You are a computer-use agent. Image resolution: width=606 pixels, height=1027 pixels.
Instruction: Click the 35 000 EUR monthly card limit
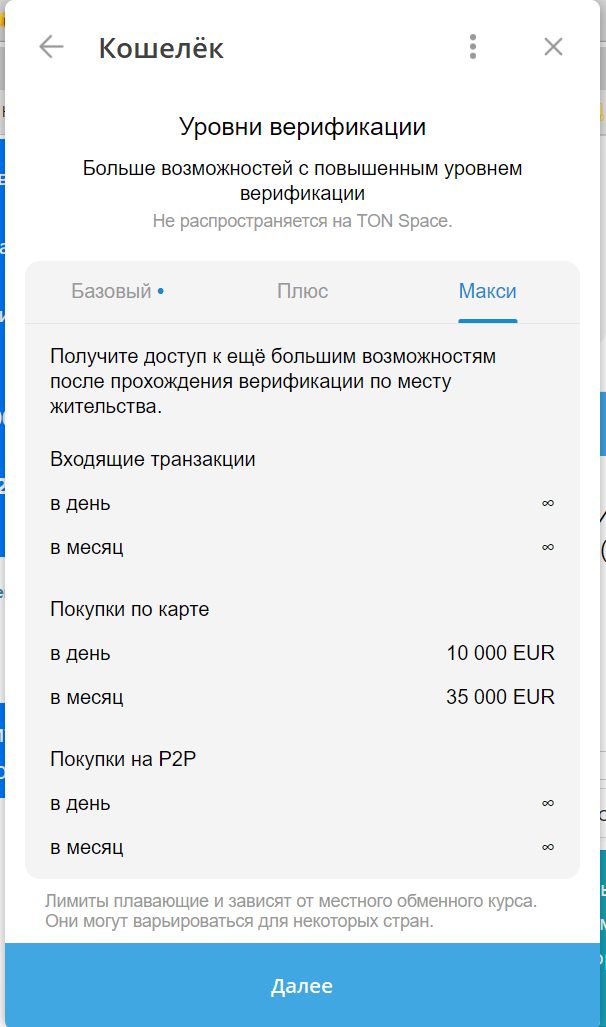(x=499, y=696)
